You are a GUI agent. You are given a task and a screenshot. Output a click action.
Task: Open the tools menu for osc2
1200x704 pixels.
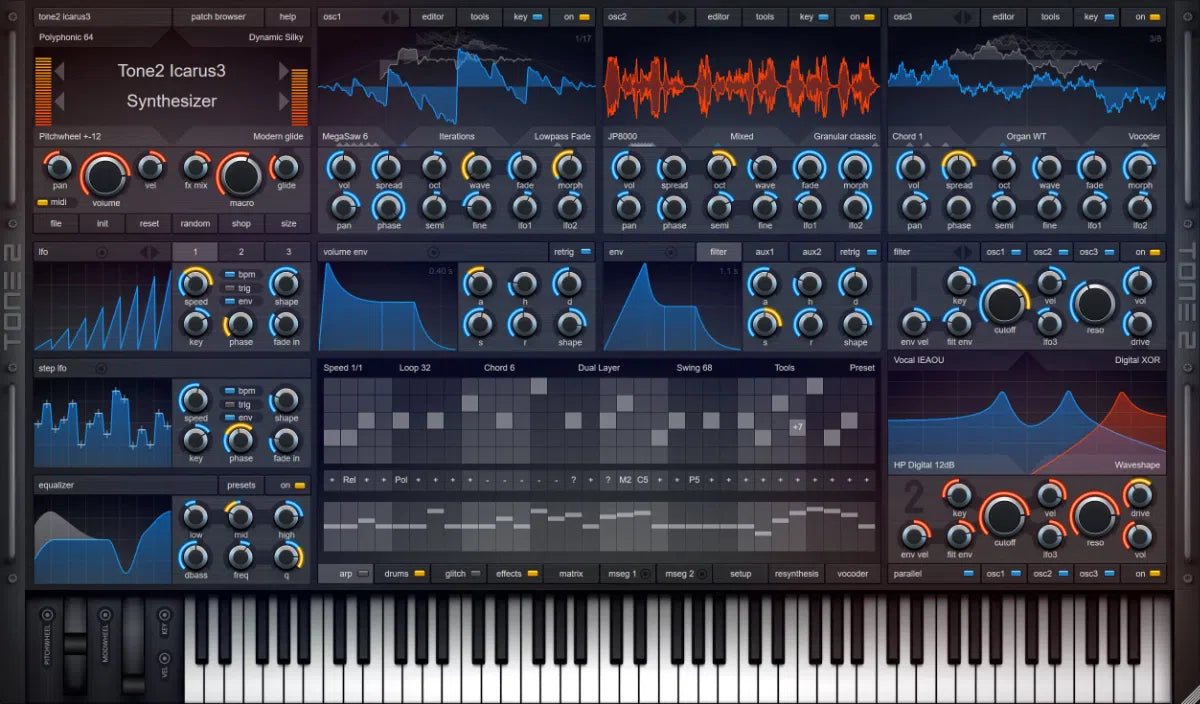[x=764, y=16]
